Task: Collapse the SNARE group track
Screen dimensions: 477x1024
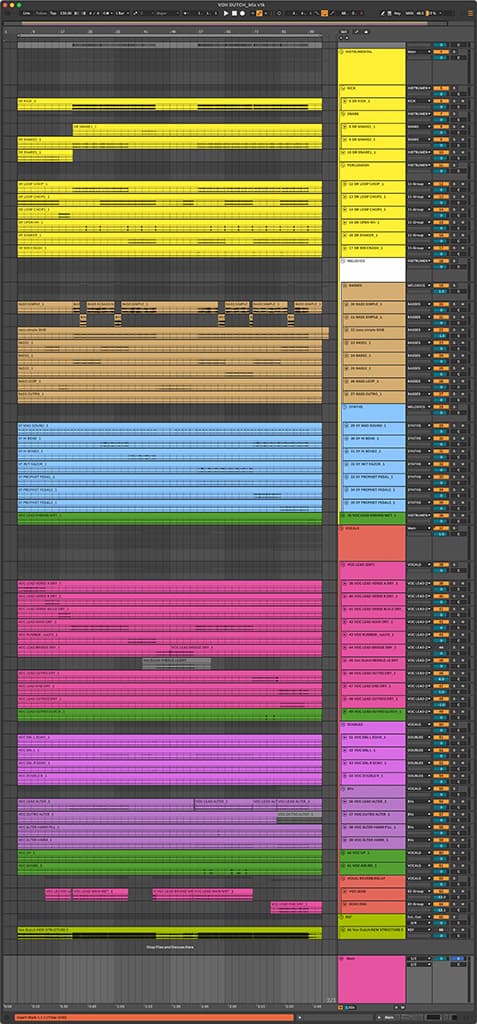Action: pos(342,114)
